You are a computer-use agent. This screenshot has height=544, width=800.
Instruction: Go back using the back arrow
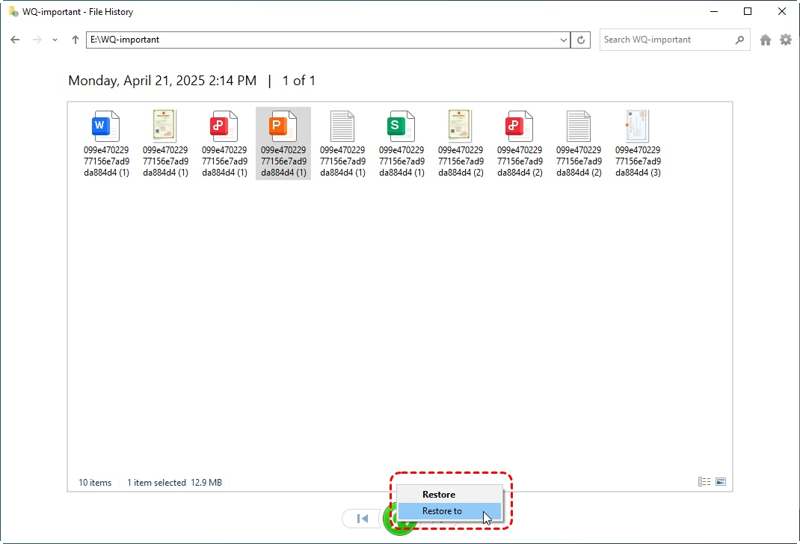point(15,40)
